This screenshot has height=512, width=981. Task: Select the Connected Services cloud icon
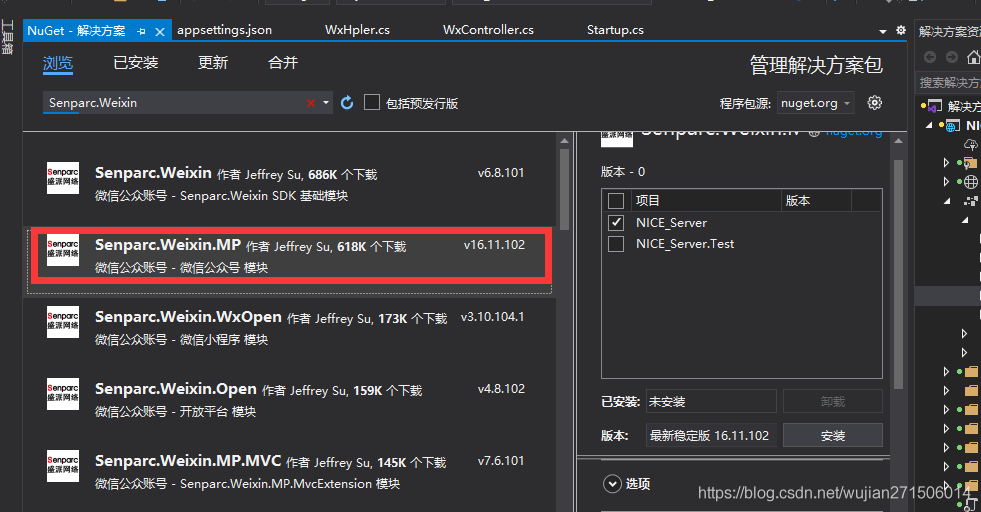pos(970,145)
